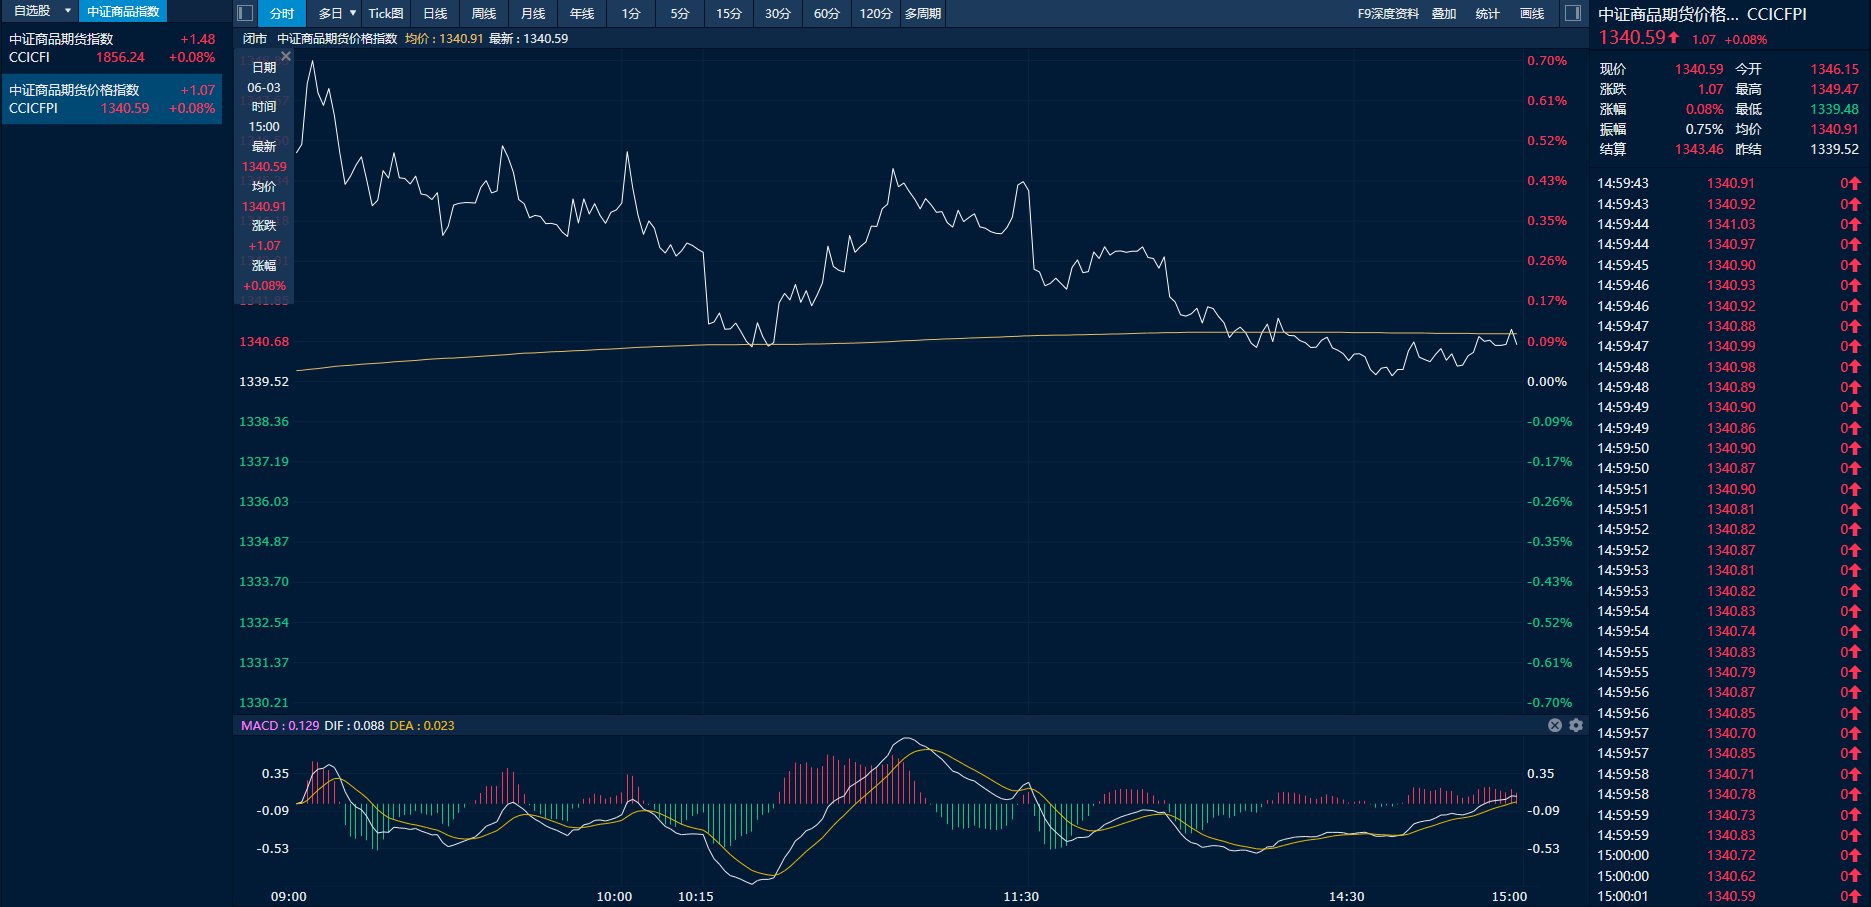
Task: Open MACD indicator settings gear
Action: point(1576,725)
